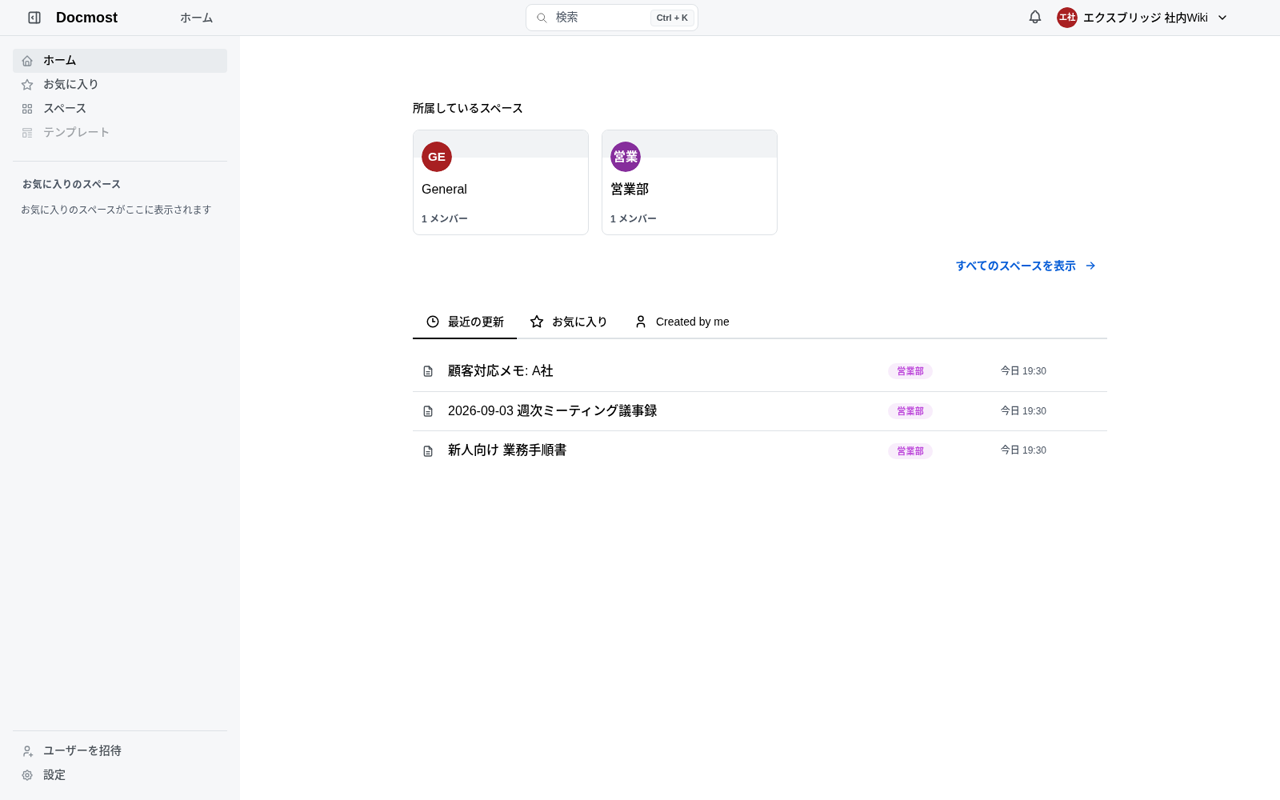Select お気に入り in the sidebar
The image size is (1280, 800).
120,85
